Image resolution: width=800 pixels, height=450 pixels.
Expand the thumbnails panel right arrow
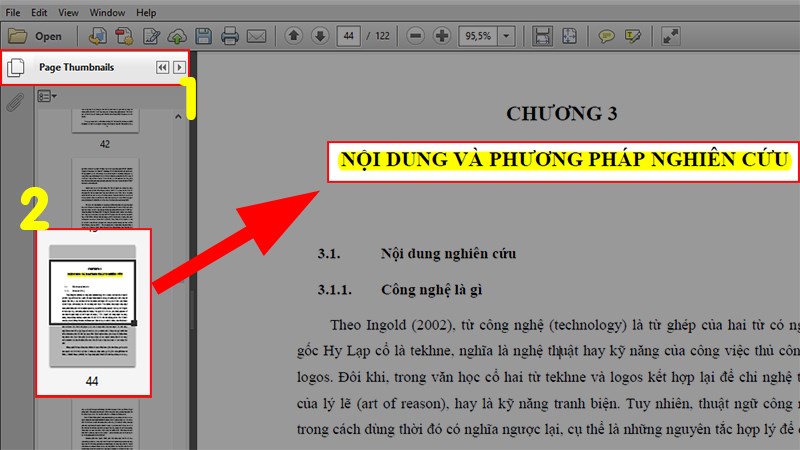179,67
